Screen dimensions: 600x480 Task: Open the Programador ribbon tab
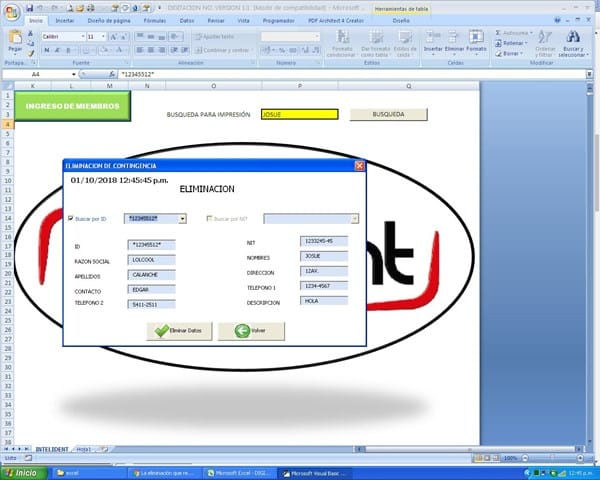(x=279, y=21)
